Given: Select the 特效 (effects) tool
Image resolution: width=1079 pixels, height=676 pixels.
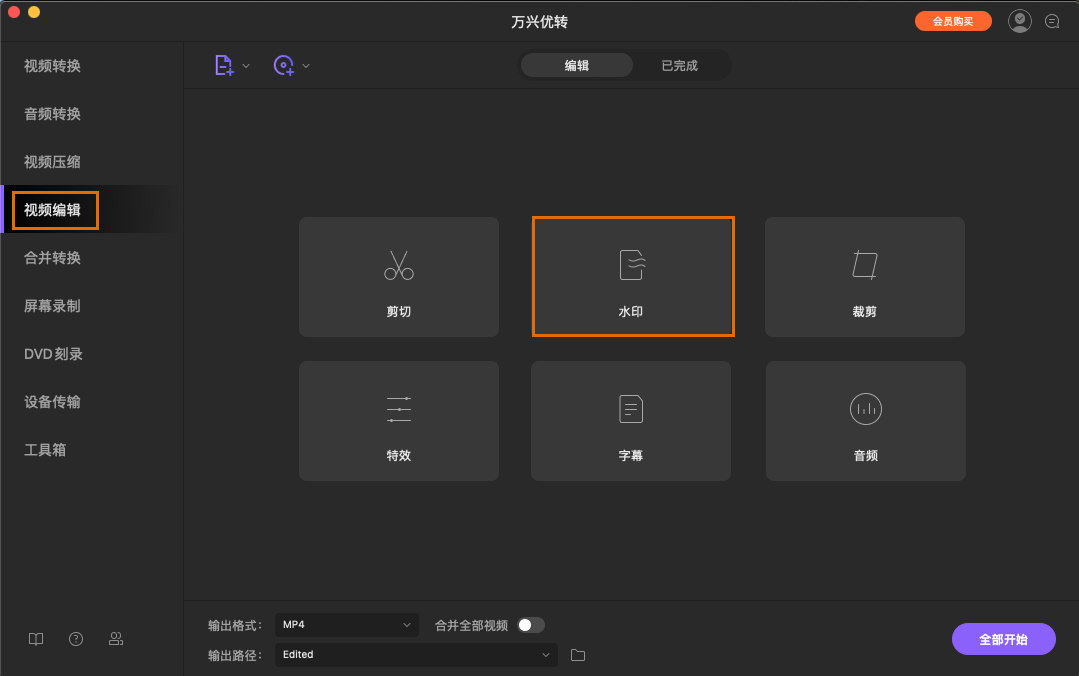Looking at the screenshot, I should coord(398,421).
